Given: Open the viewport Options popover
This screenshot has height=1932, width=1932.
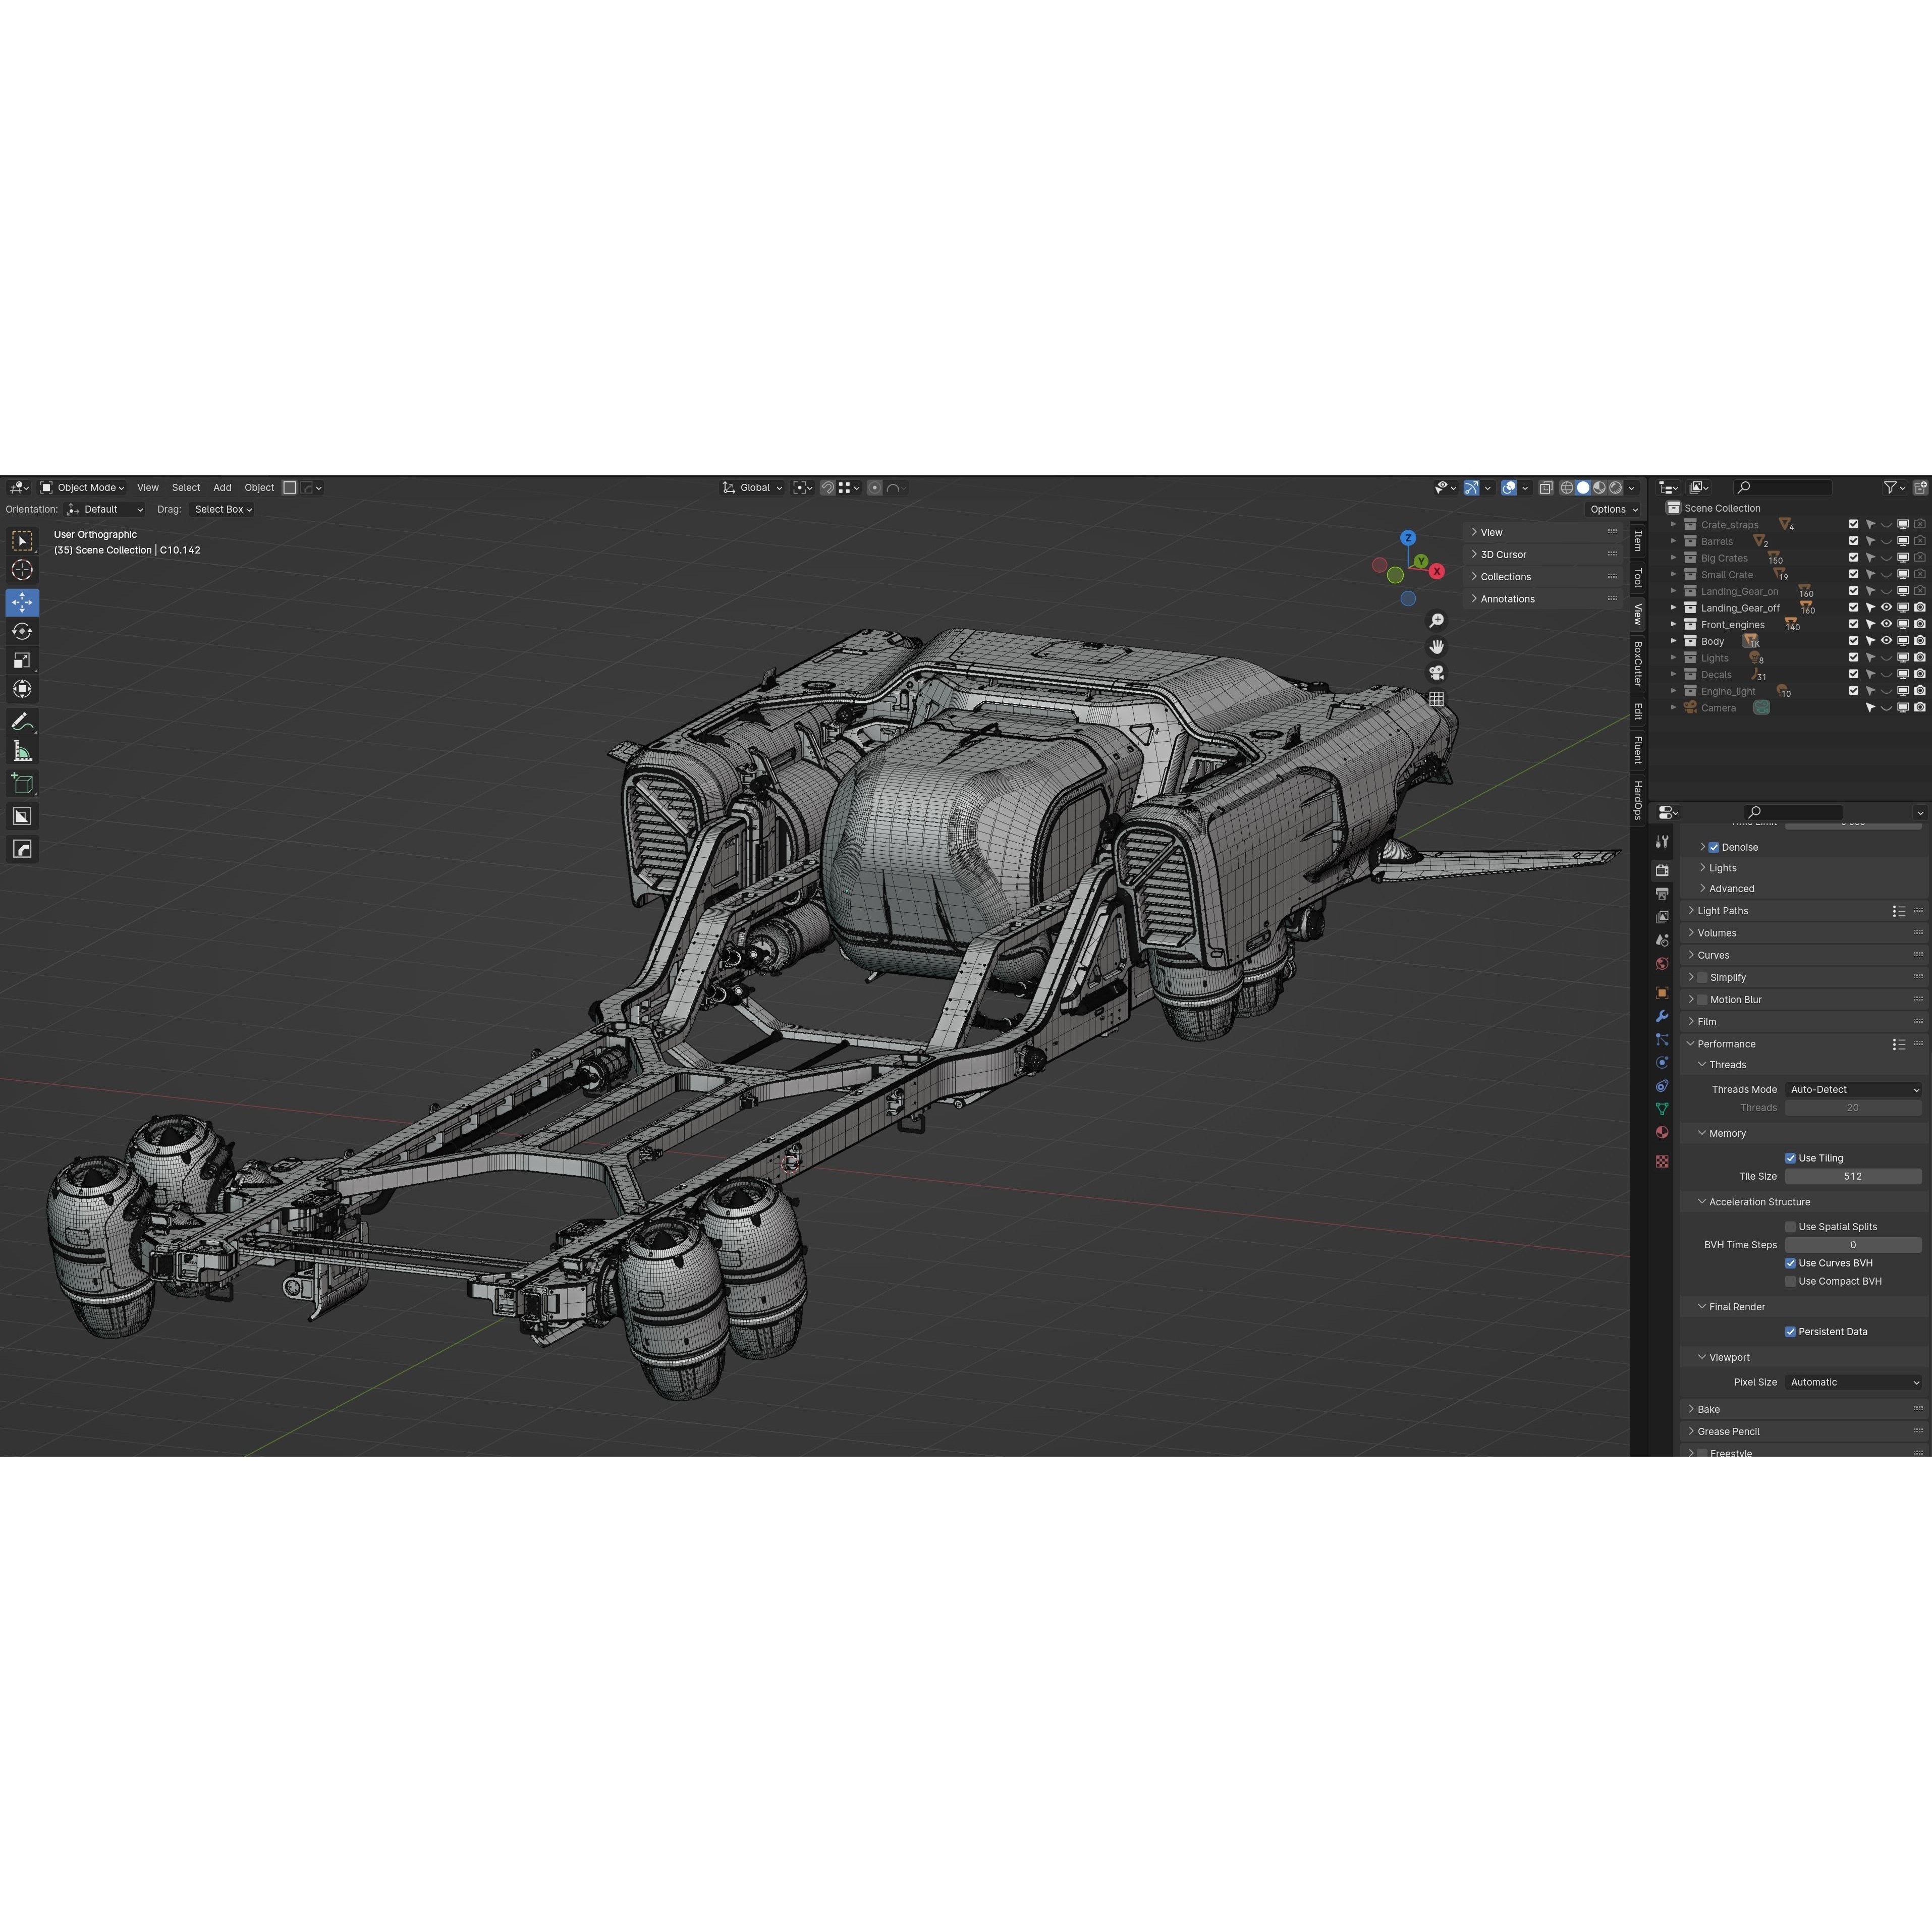Looking at the screenshot, I should tap(1612, 509).
